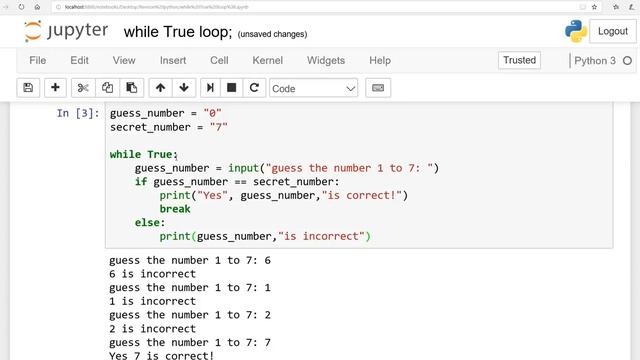Move selected cell up arrow
640x360 pixels.
(160, 88)
